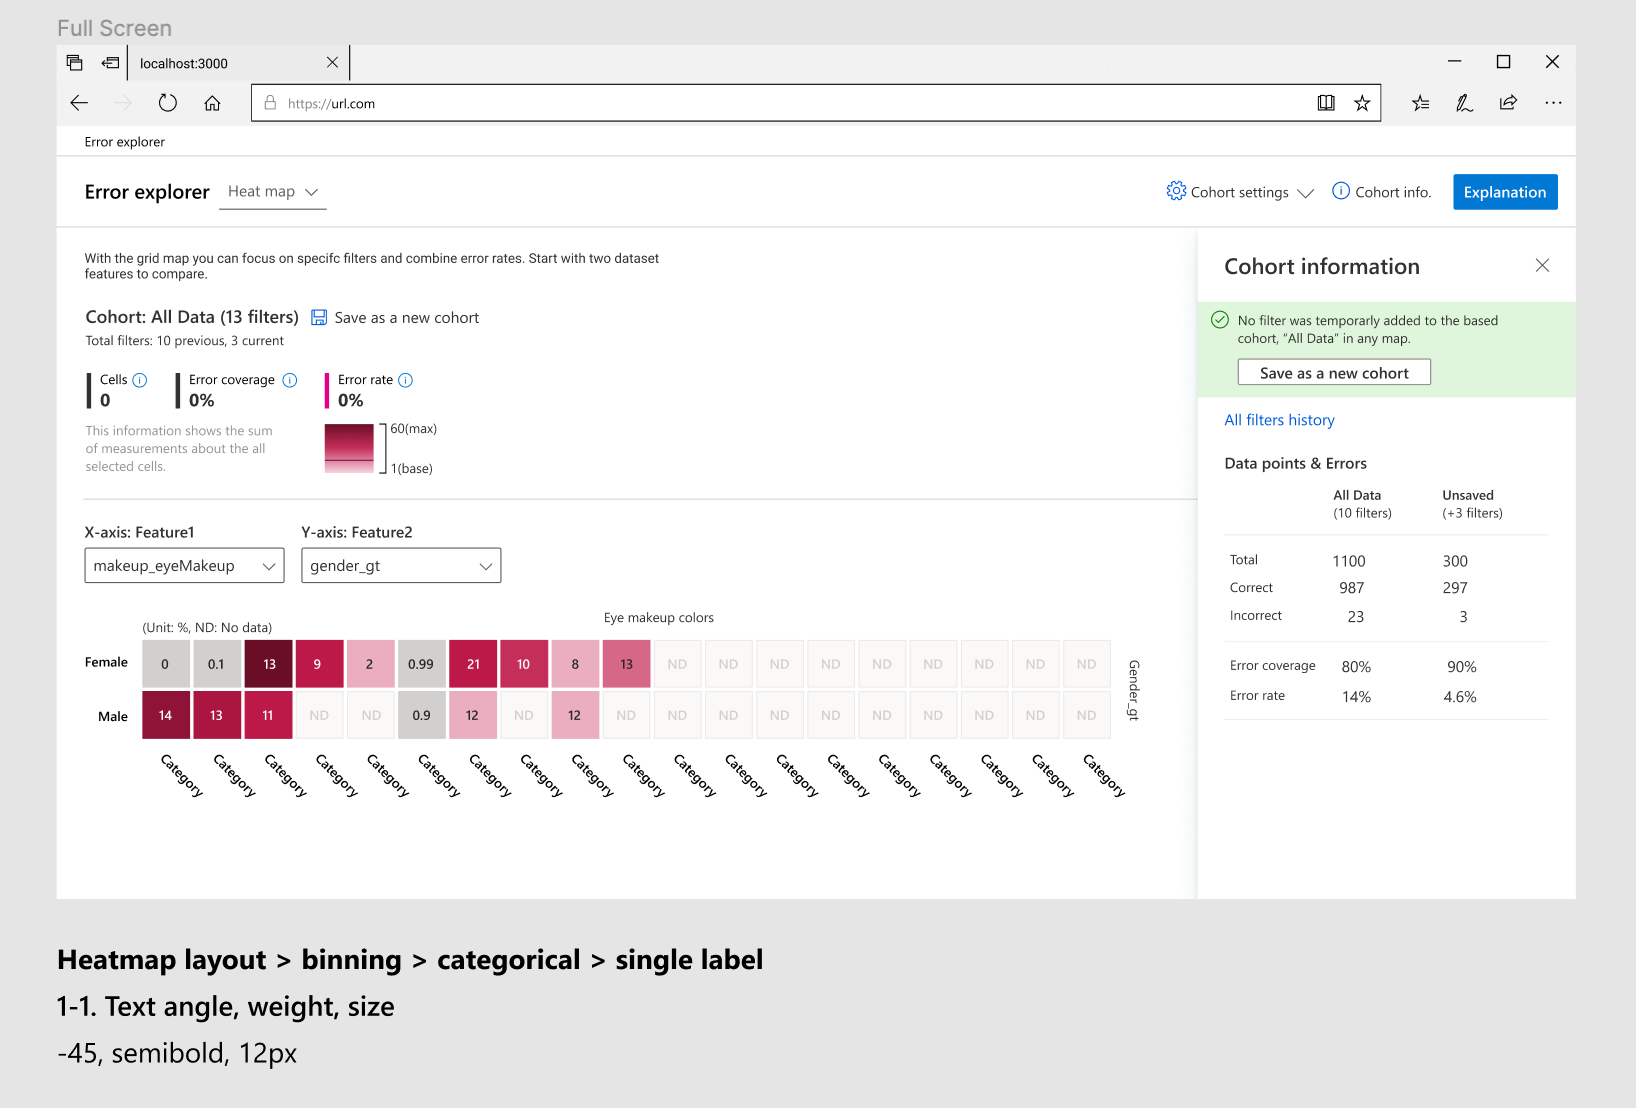
Task: Close the Cohort information panel
Action: 1542,265
